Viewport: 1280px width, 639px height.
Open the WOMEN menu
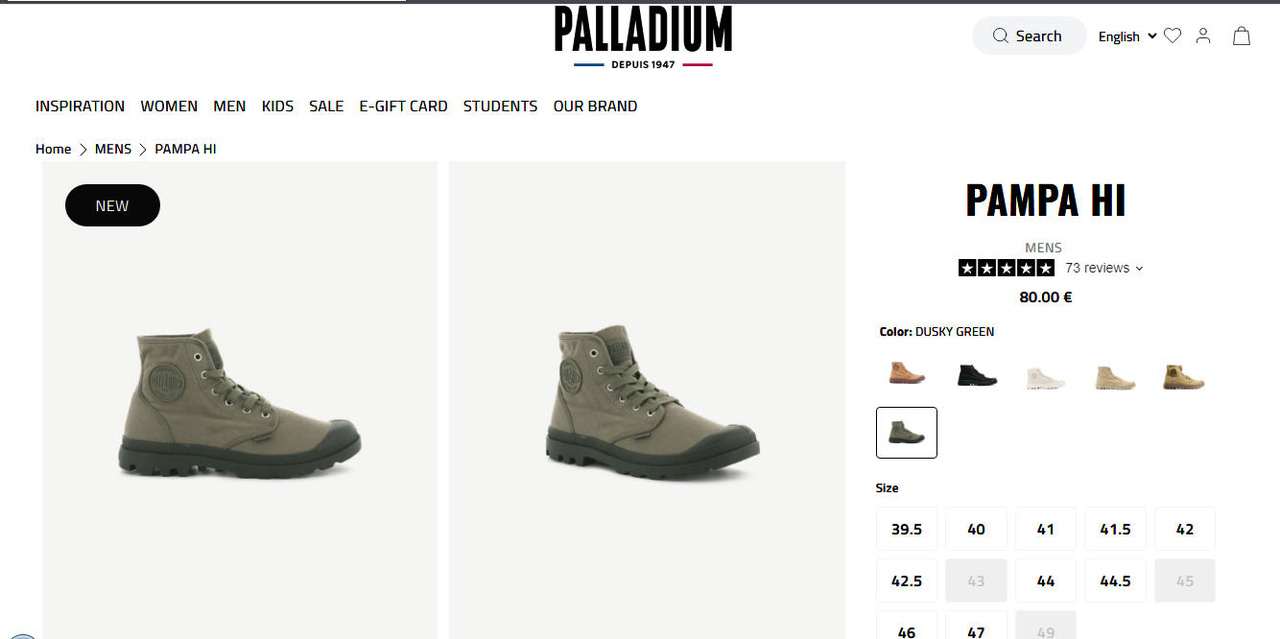click(169, 106)
